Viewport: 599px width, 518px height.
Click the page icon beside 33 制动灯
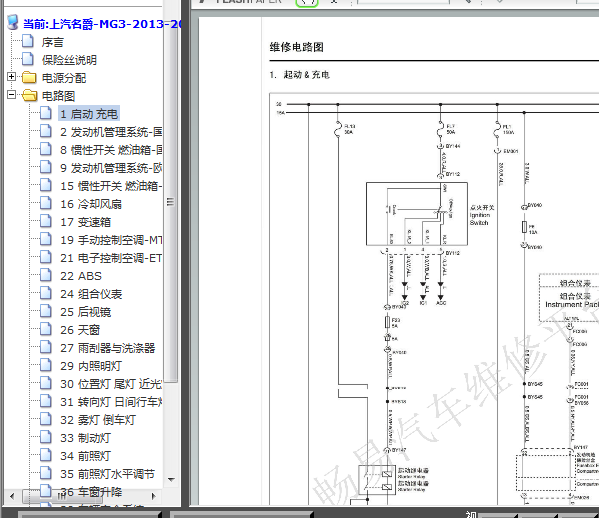click(x=46, y=437)
